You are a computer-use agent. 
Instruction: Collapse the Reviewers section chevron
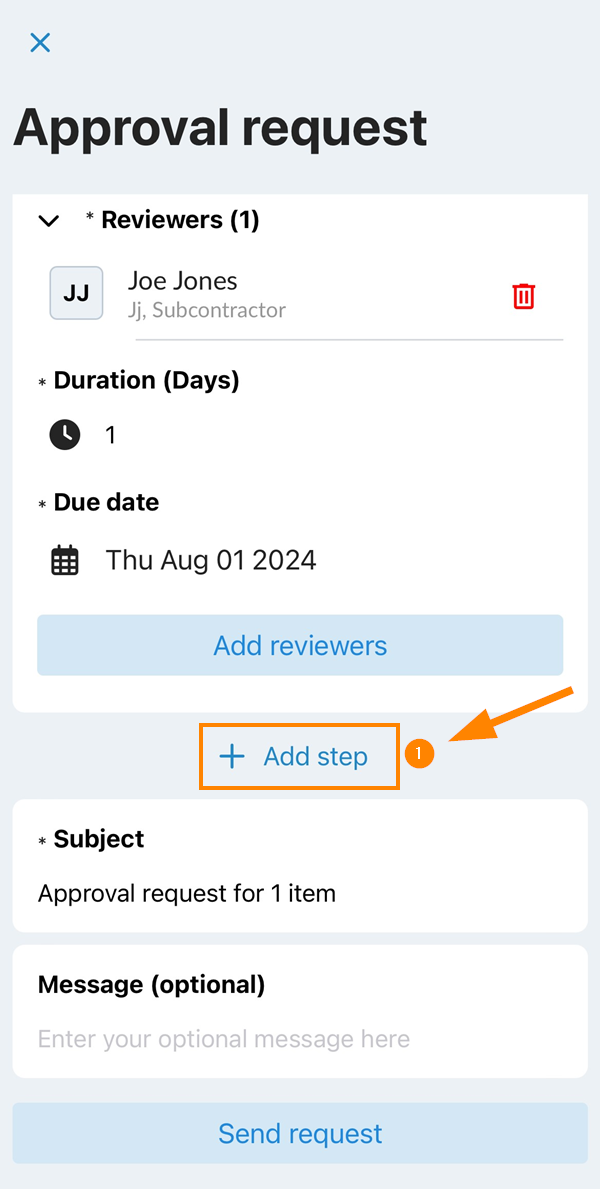48,220
